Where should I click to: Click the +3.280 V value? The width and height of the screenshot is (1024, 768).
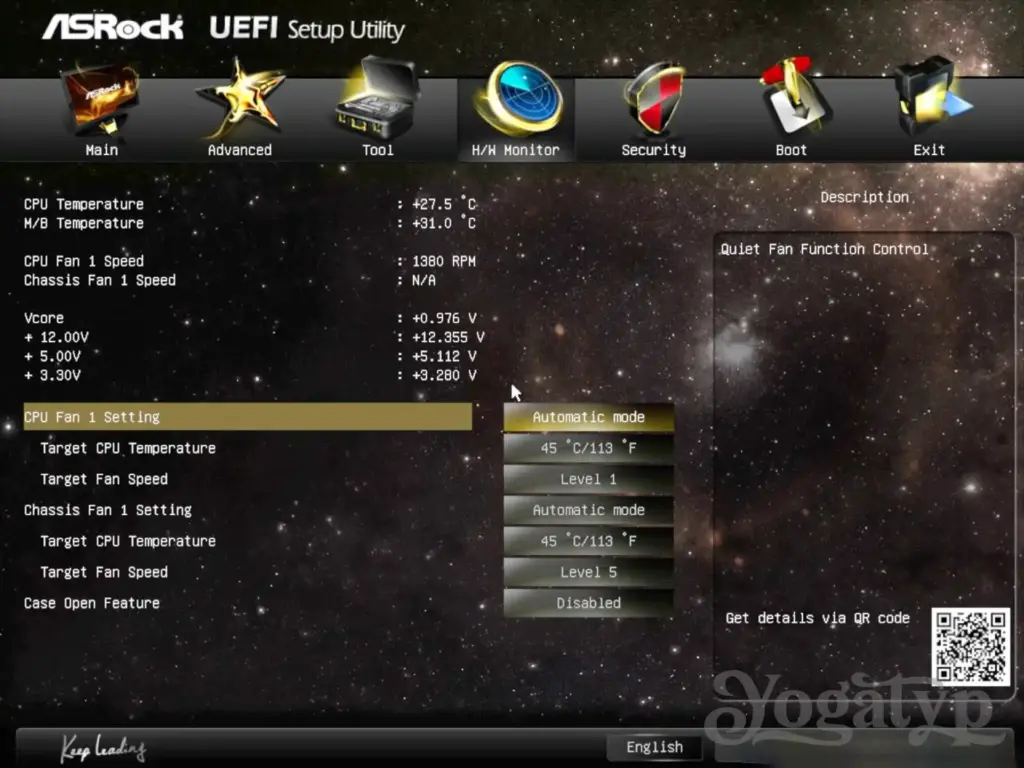444,376
